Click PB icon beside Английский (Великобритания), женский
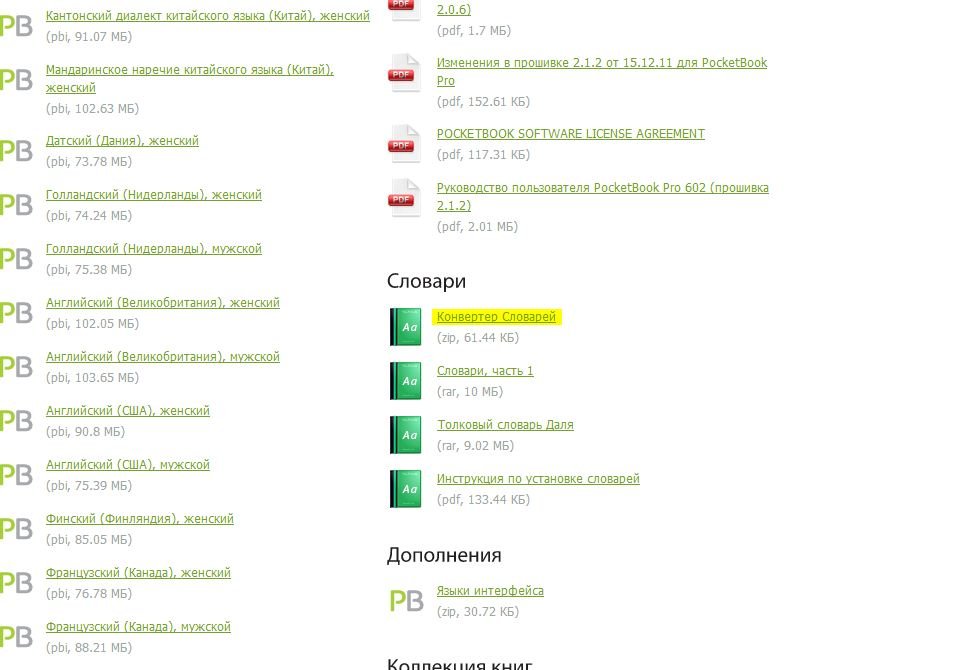This screenshot has width=961, height=670. [x=16, y=313]
